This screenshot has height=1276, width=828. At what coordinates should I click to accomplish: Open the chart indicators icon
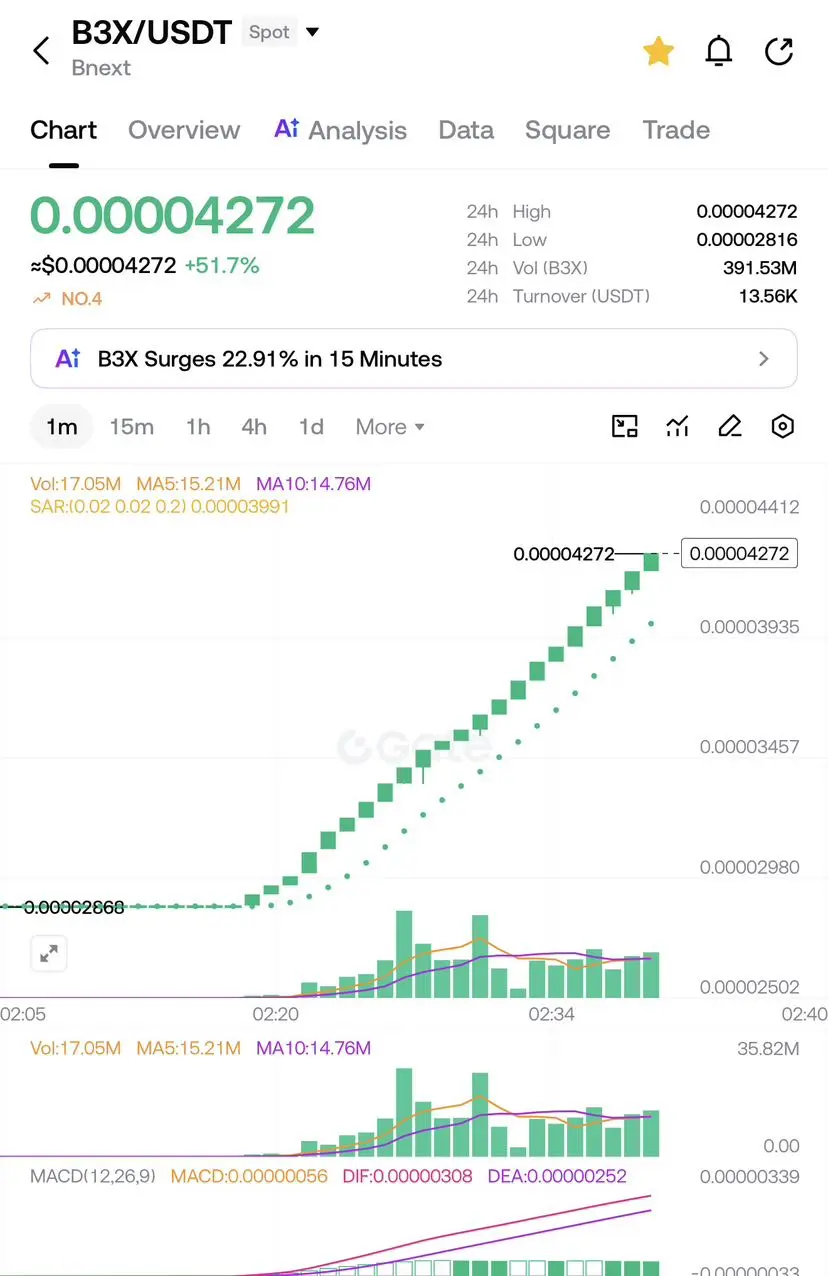click(x=677, y=427)
